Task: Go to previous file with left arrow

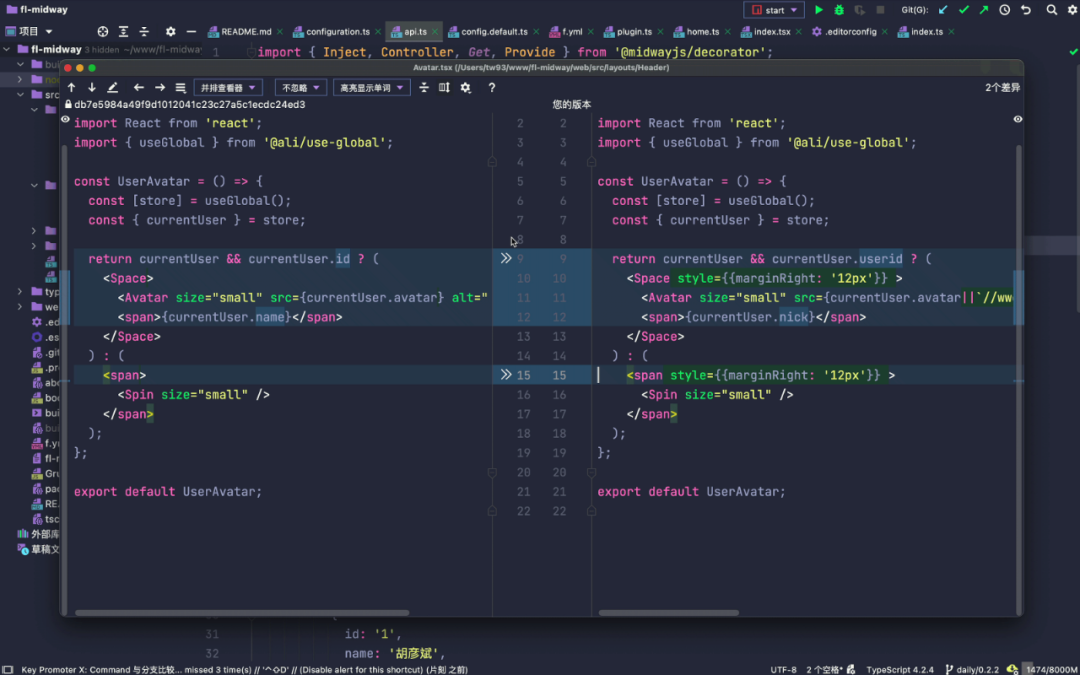Action: pos(138,87)
